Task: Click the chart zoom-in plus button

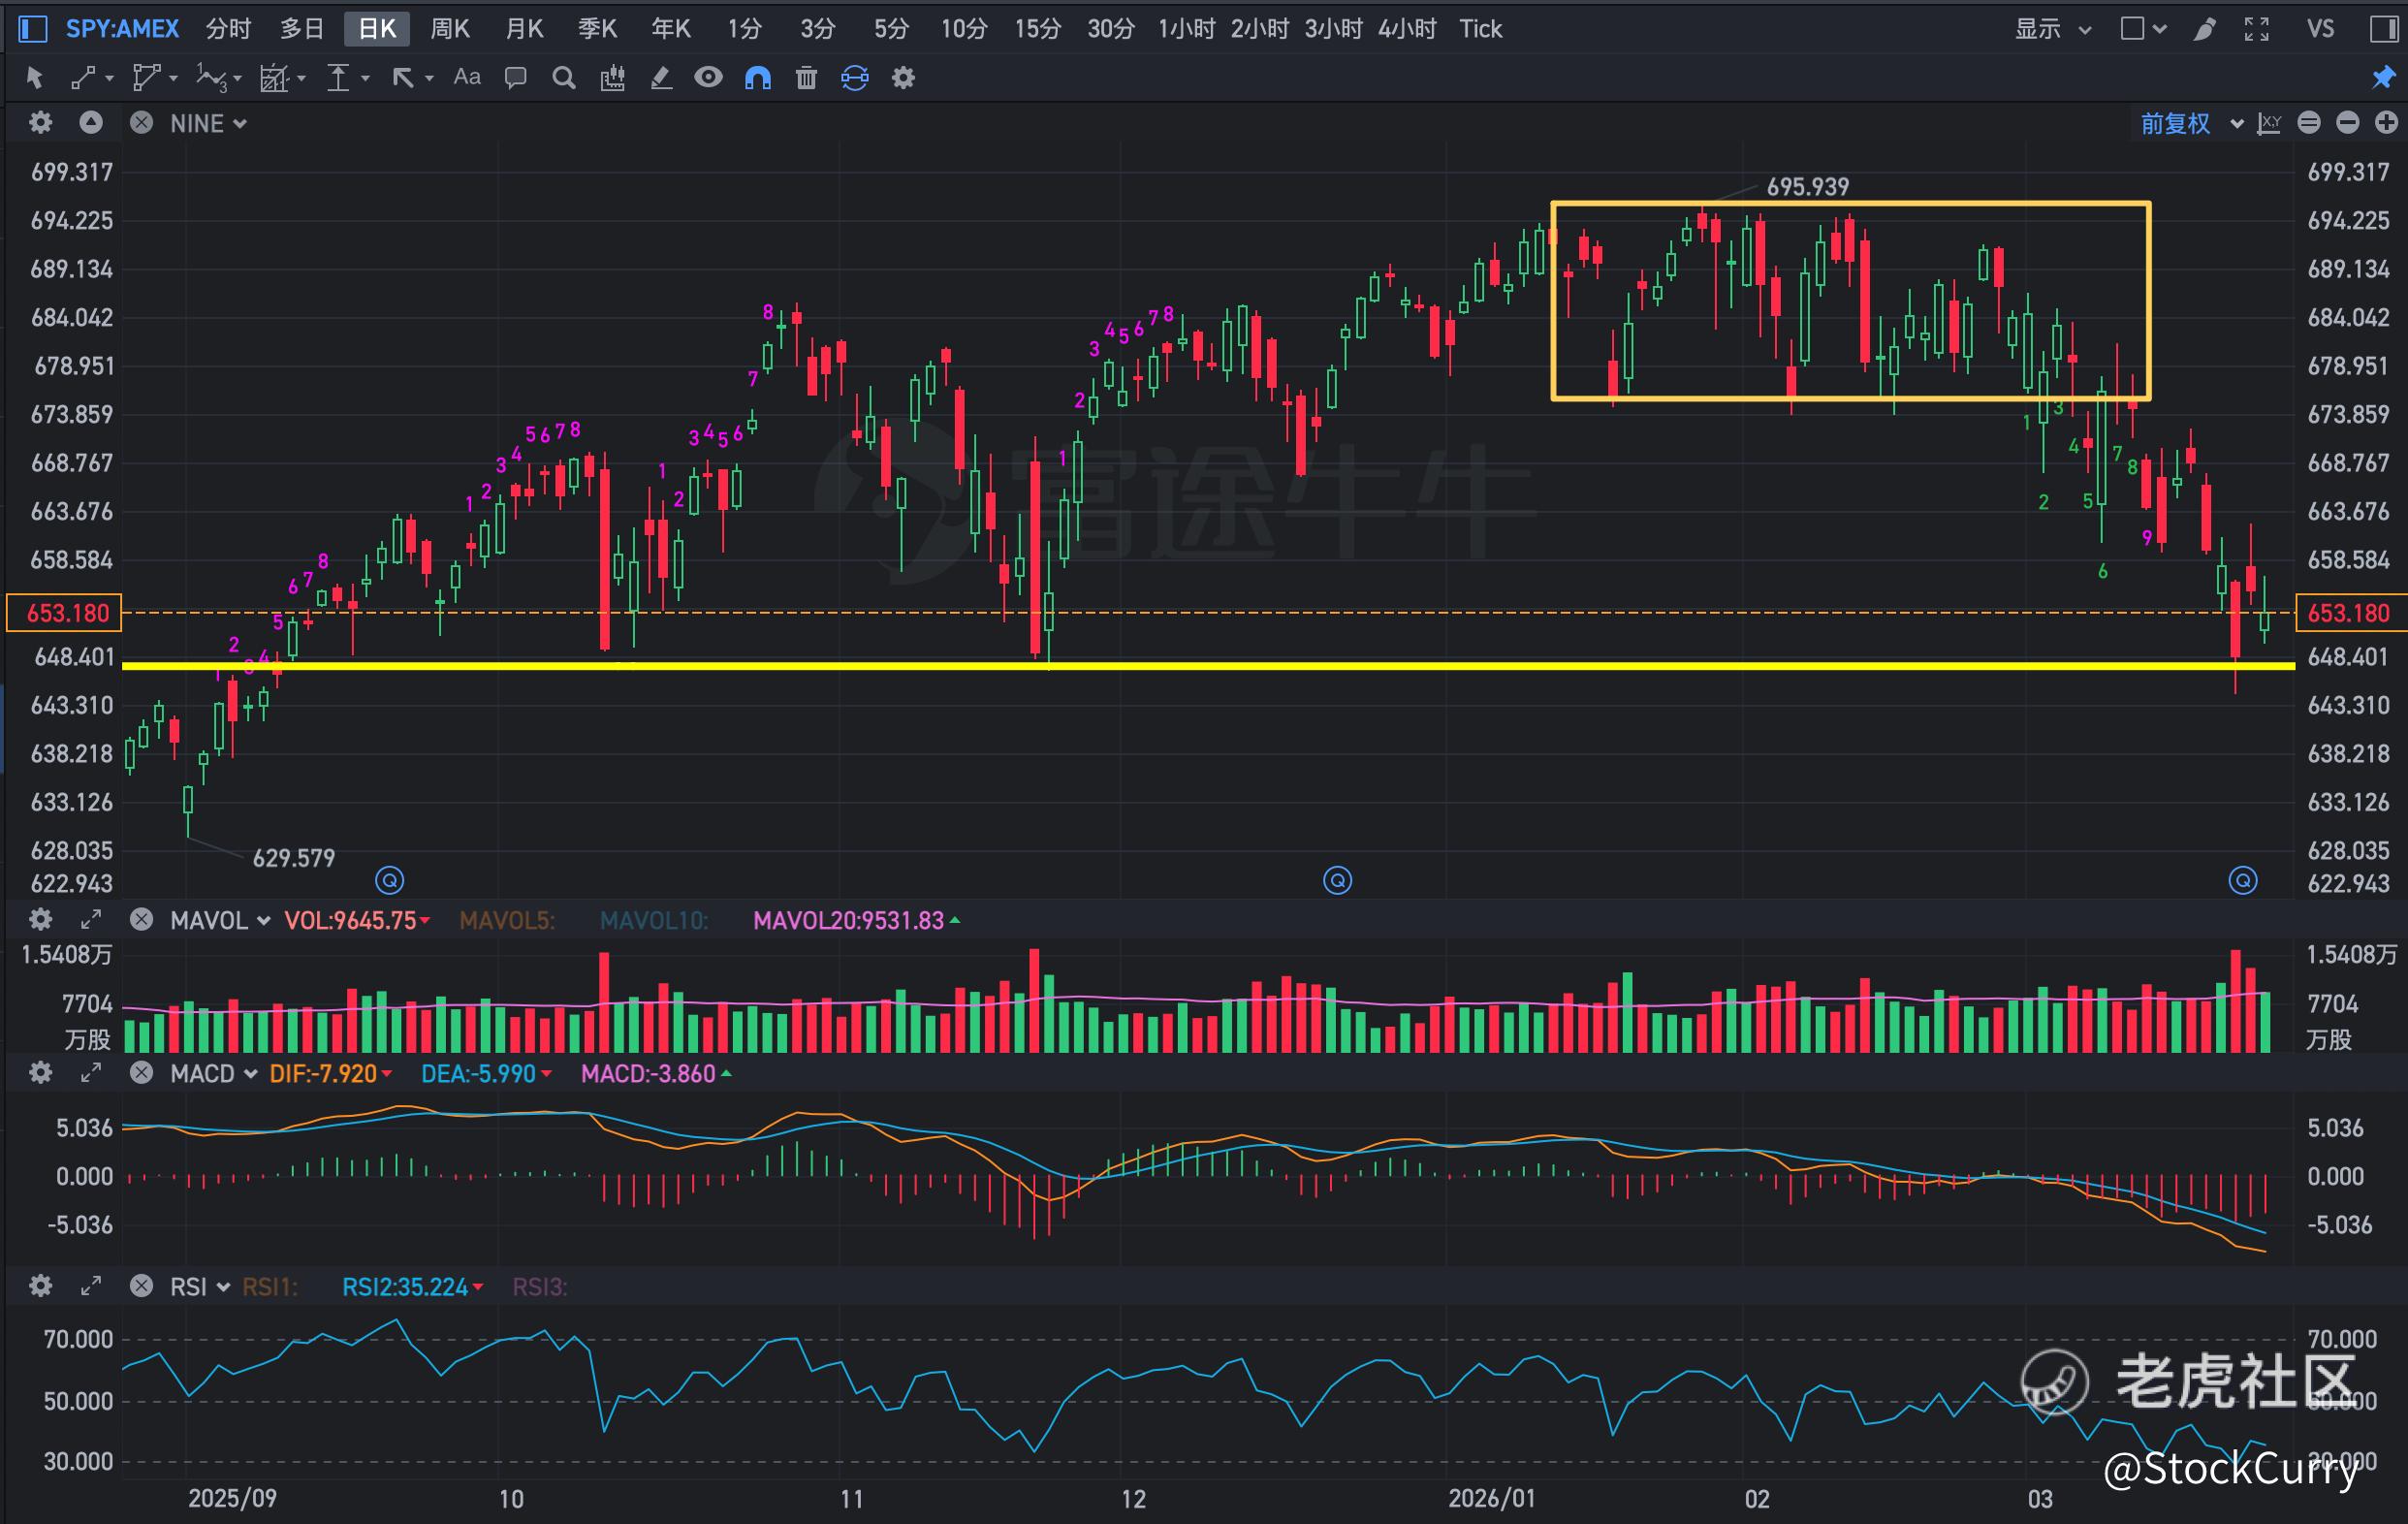Action: (2386, 123)
